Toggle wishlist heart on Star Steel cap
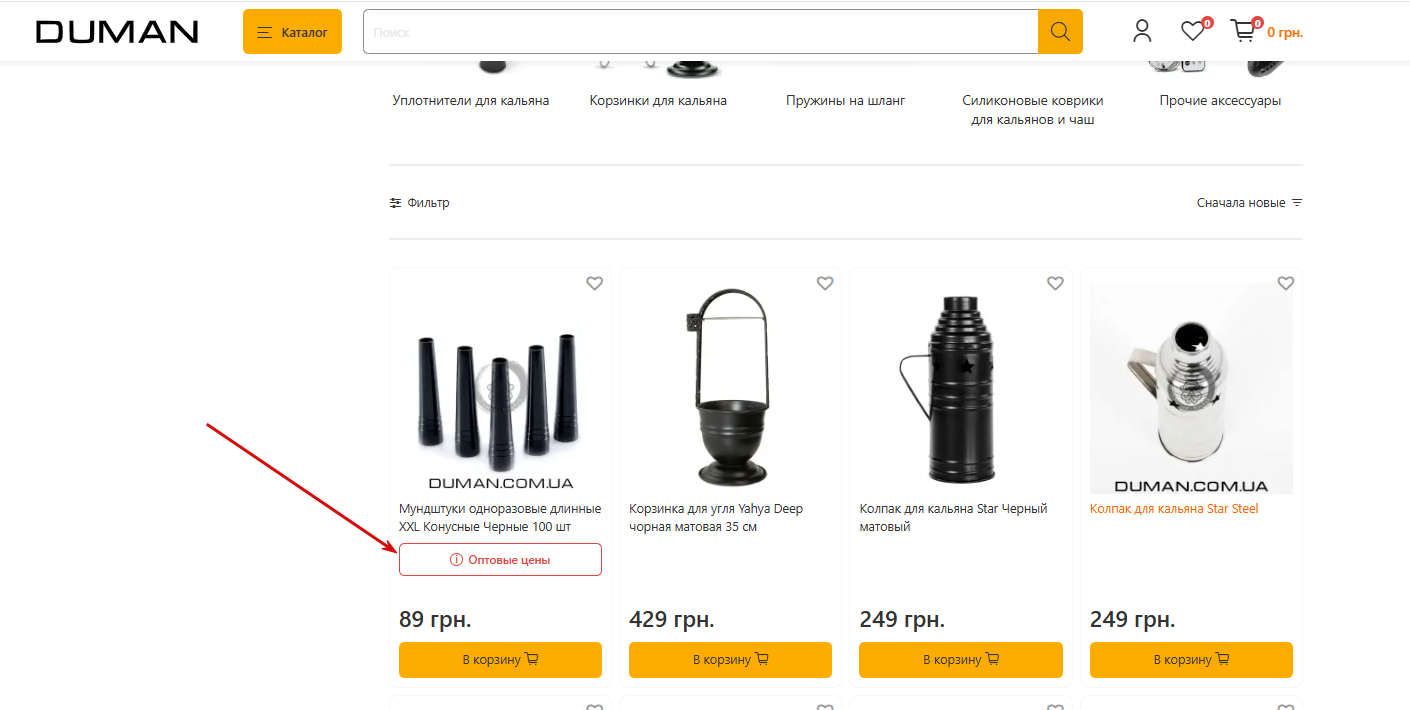1410x710 pixels. [x=1286, y=284]
